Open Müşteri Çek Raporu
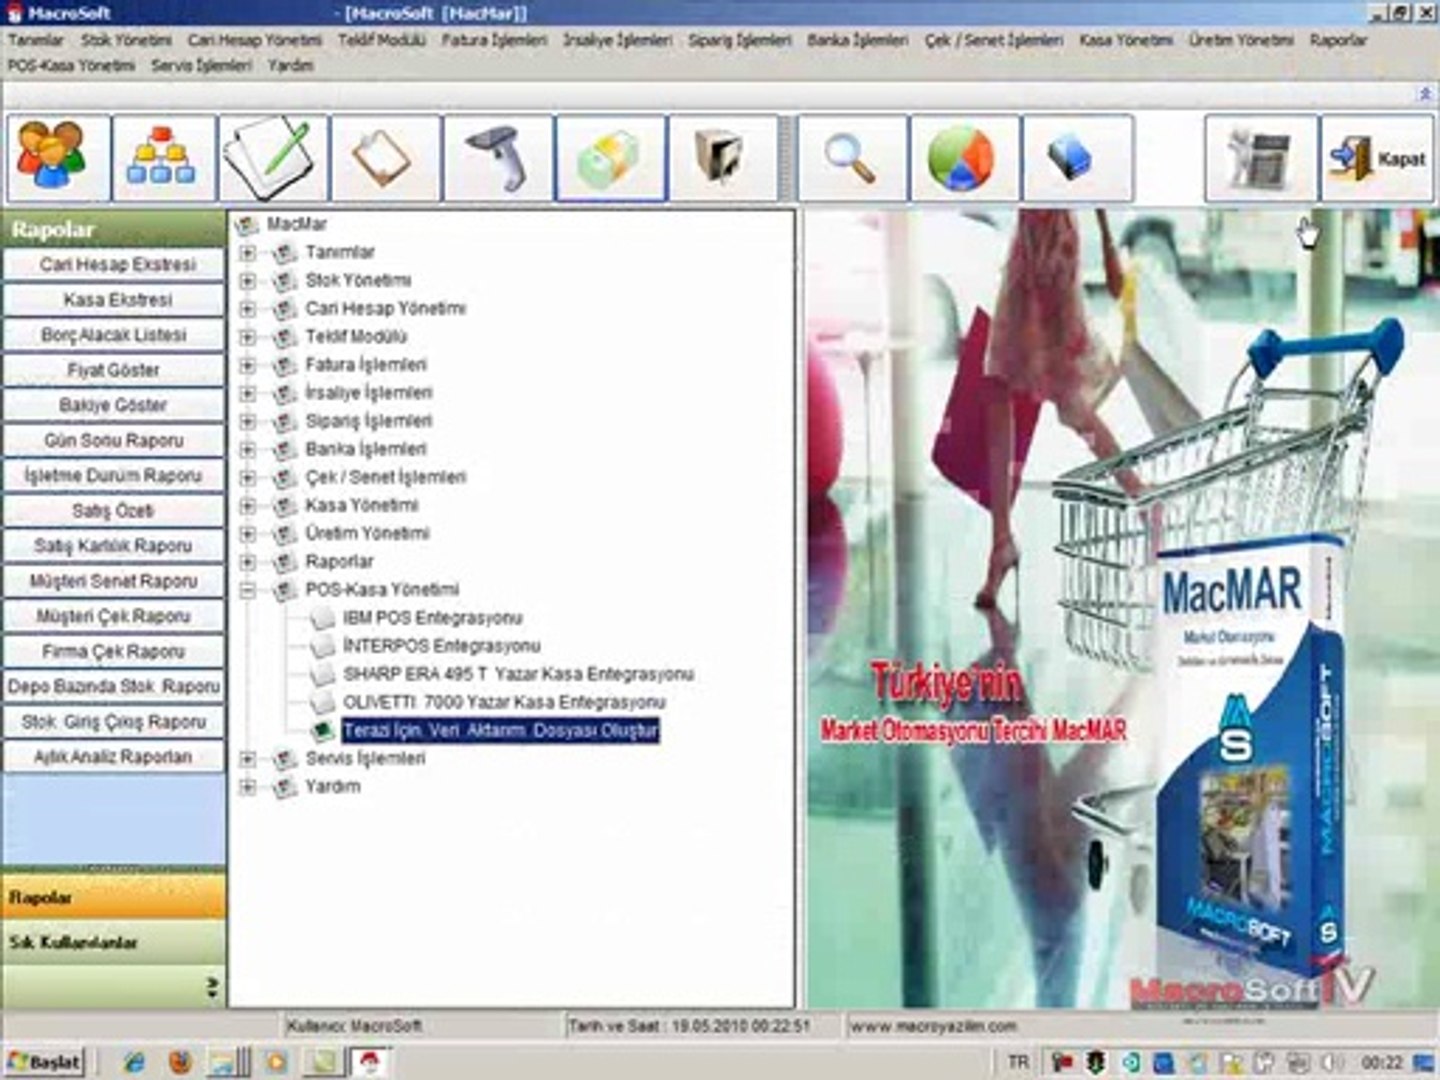Viewport: 1440px width, 1080px height. point(114,616)
